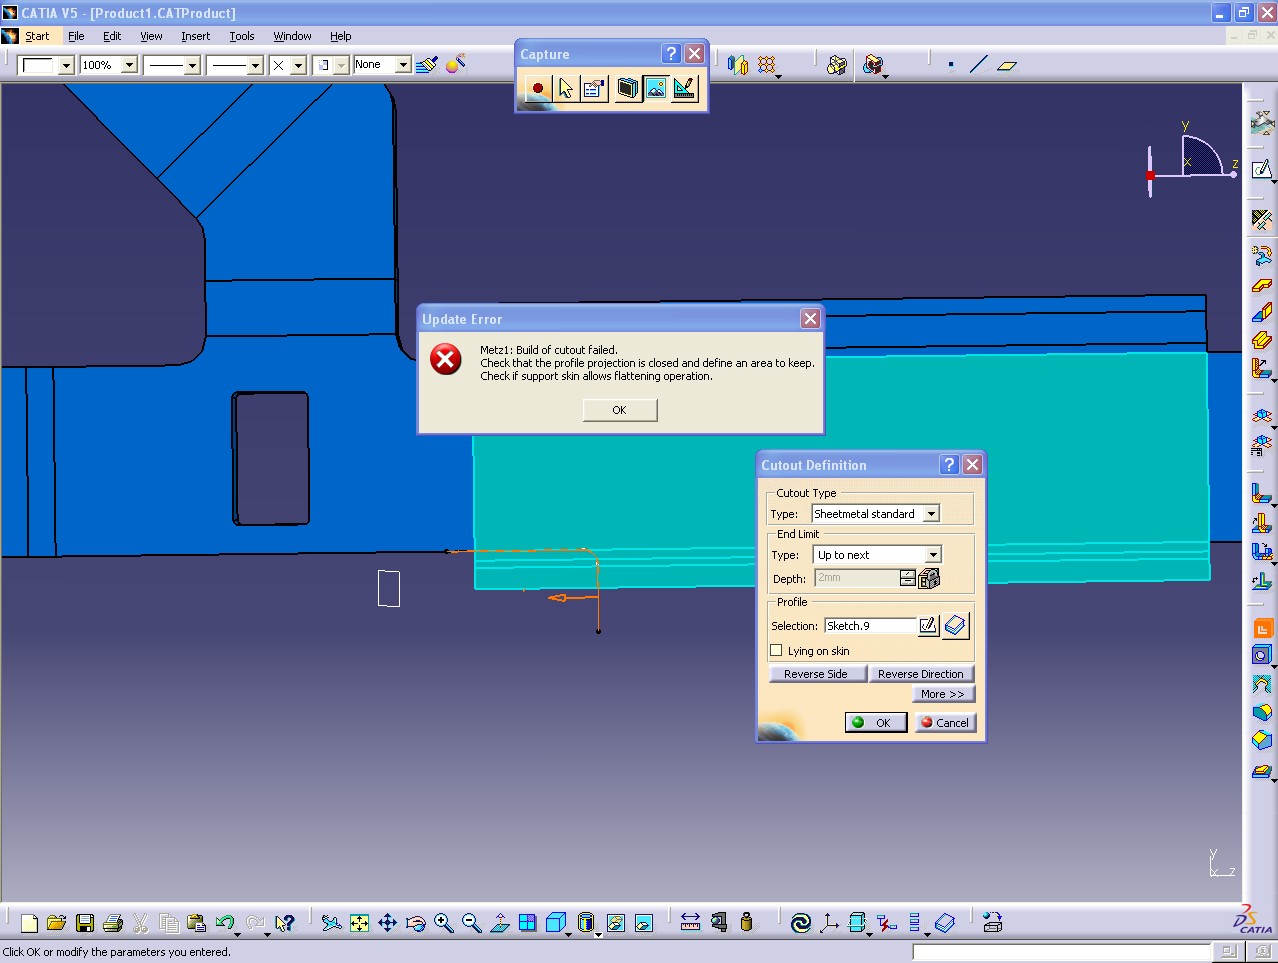Viewport: 1278px width, 963px height.
Task: Open the View menu
Action: click(x=151, y=36)
